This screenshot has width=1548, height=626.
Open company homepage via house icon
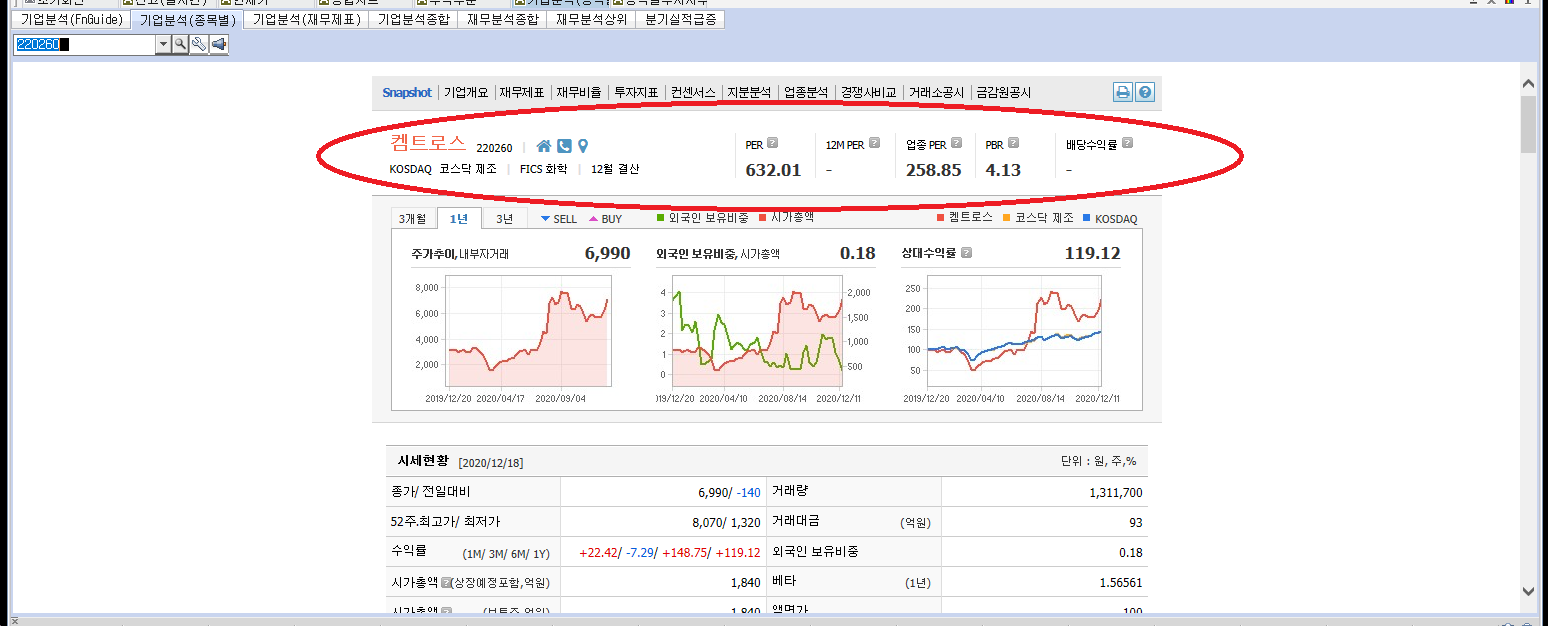pos(544,146)
